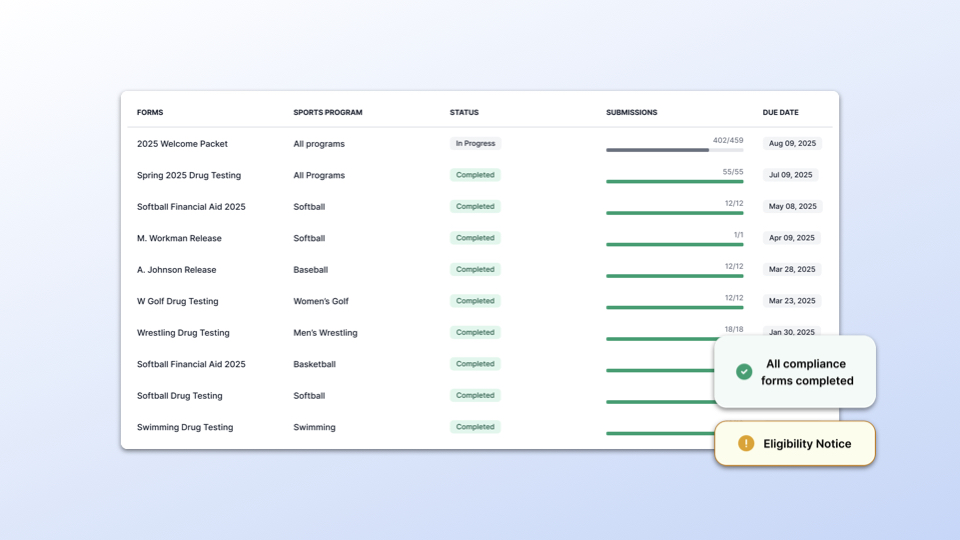Sort by the Forms column header
The image size is (960, 540).
click(x=150, y=112)
